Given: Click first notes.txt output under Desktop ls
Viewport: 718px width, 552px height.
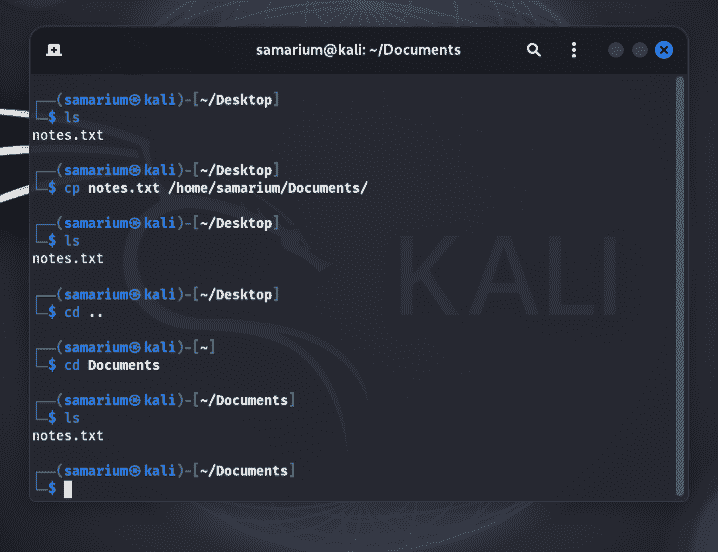Looking at the screenshot, I should tap(68, 136).
